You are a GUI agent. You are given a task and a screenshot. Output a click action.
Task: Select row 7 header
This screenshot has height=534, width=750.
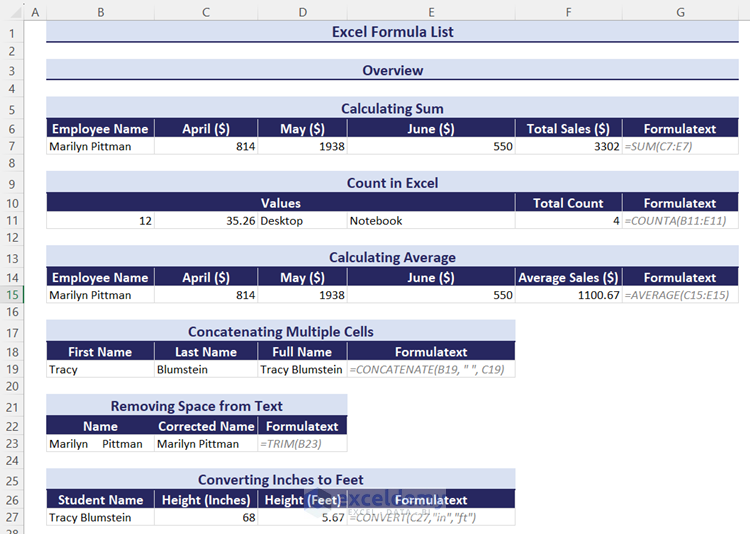pyautogui.click(x=12, y=146)
